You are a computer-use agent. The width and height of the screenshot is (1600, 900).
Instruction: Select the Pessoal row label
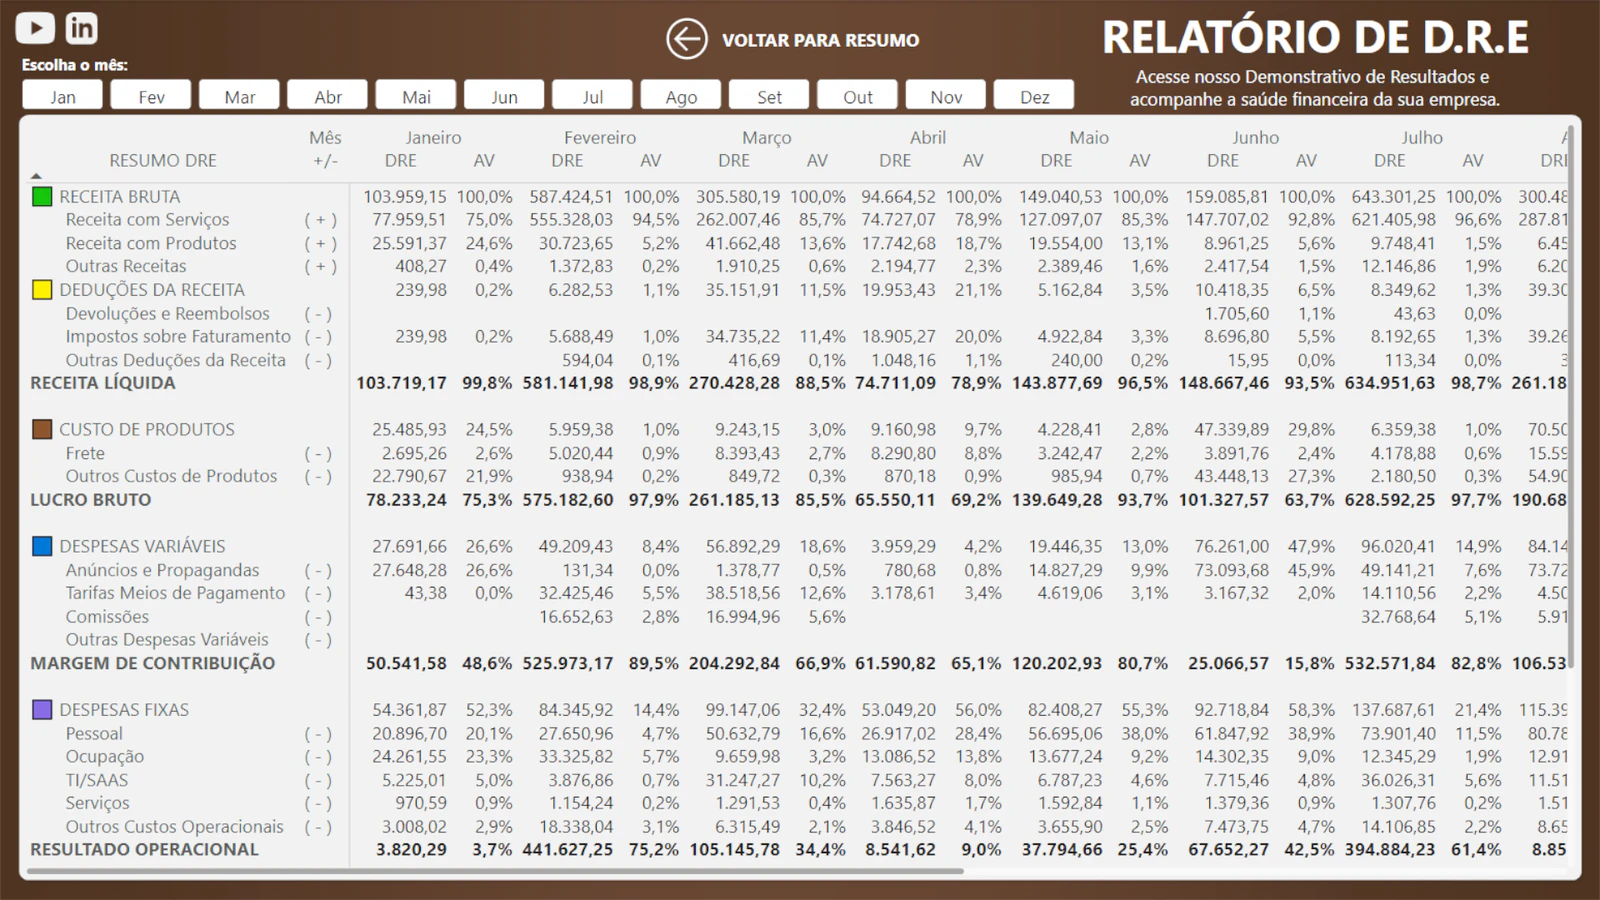coord(94,733)
